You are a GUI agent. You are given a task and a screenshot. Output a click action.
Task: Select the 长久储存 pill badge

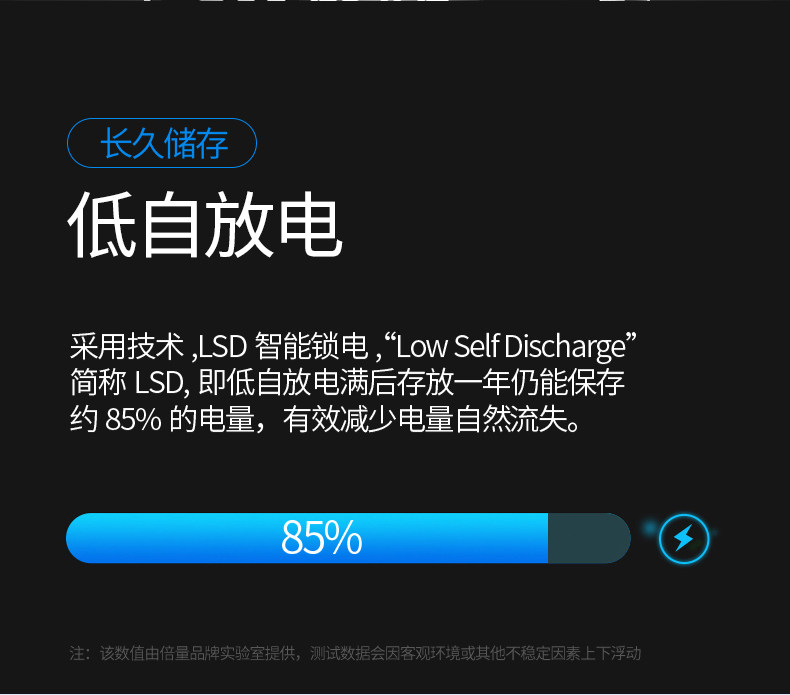click(x=162, y=143)
